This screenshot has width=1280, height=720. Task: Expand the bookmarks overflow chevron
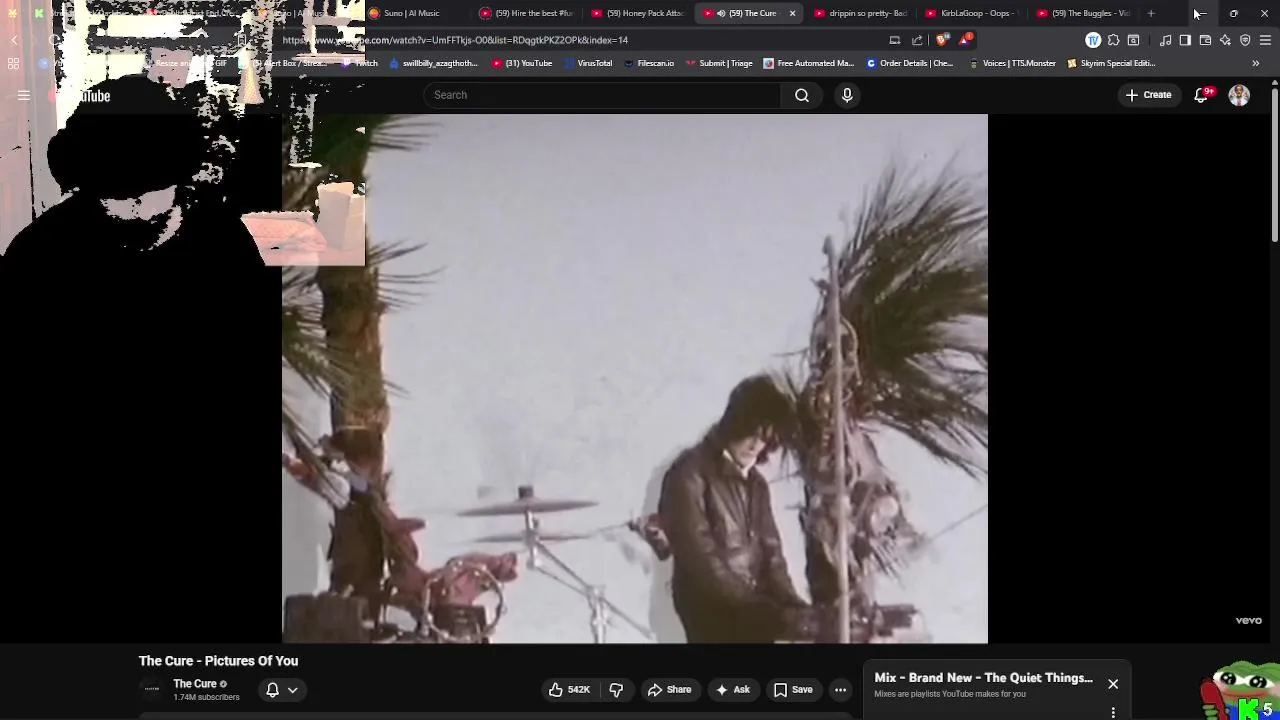tap(1256, 63)
